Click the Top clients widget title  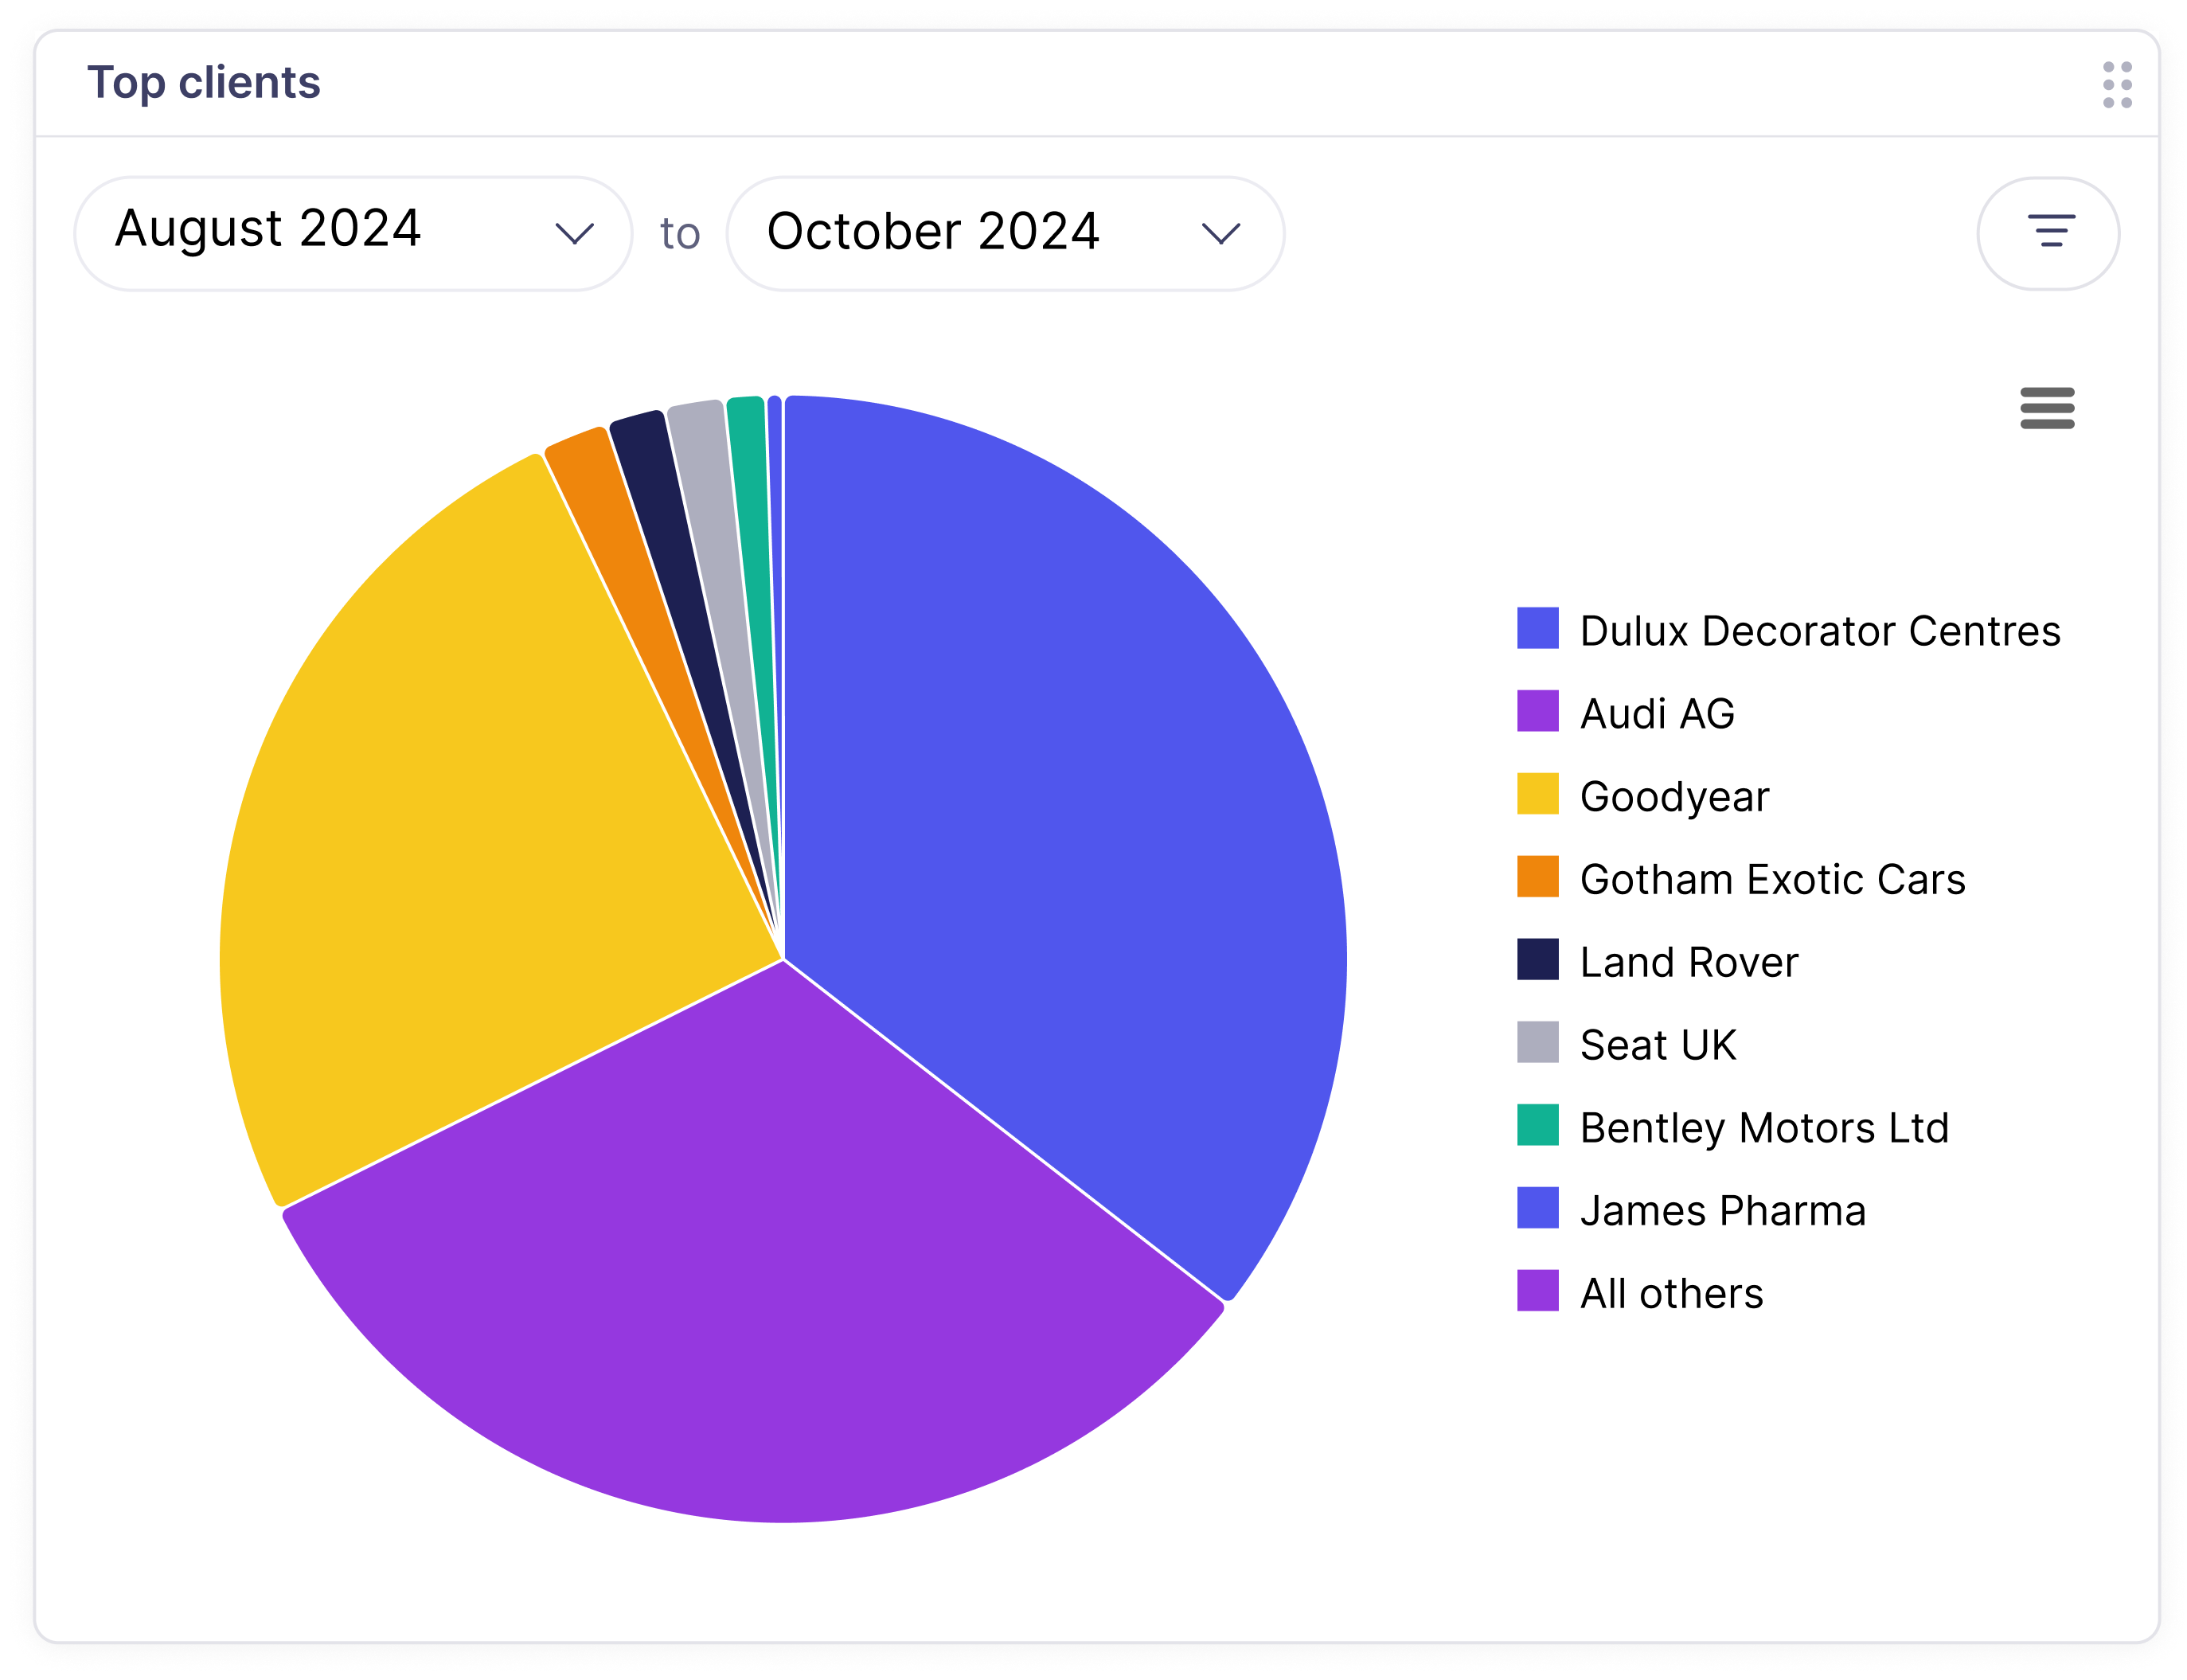pyautogui.click(x=204, y=83)
